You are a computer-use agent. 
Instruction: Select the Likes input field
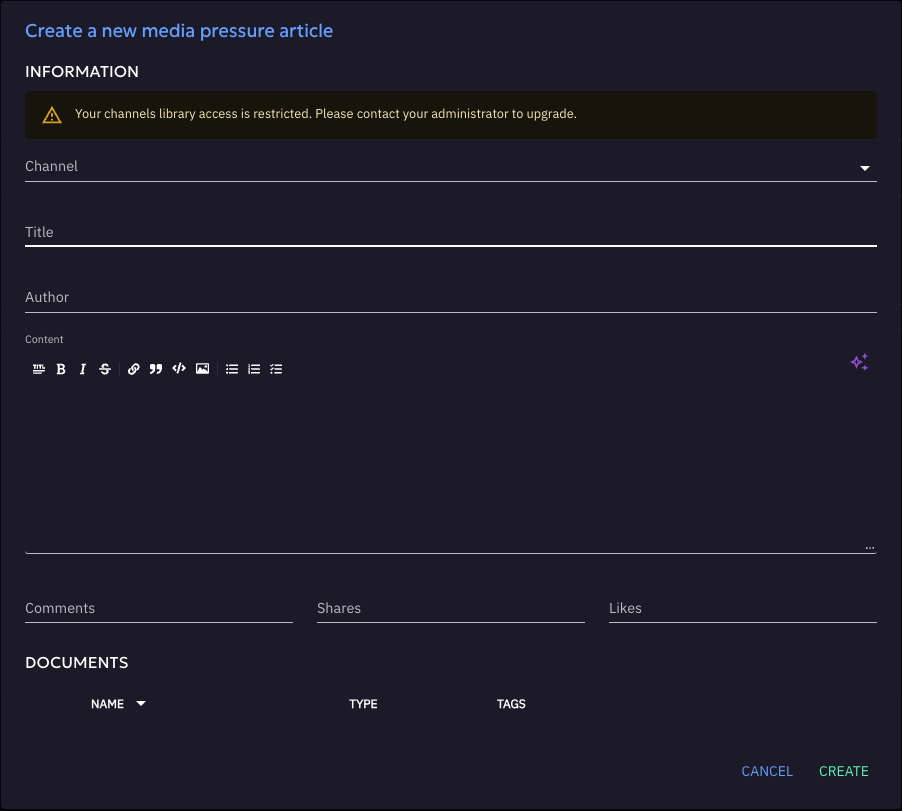point(742,609)
